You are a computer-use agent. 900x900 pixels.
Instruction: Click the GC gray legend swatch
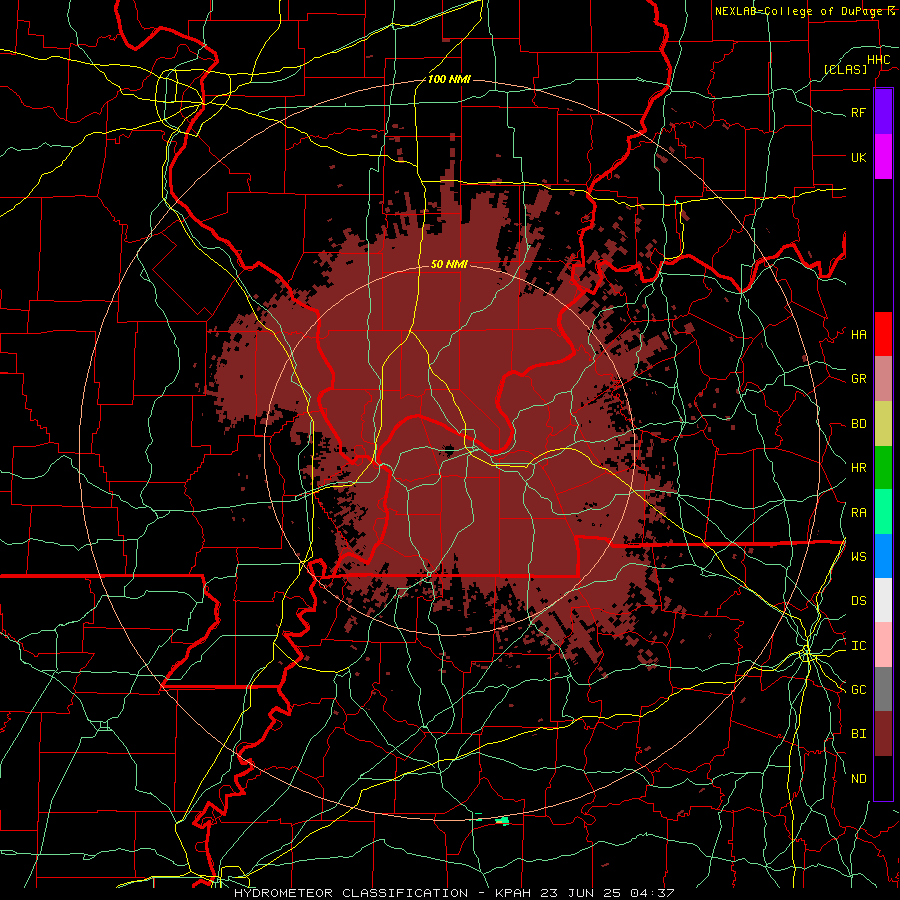[883, 689]
